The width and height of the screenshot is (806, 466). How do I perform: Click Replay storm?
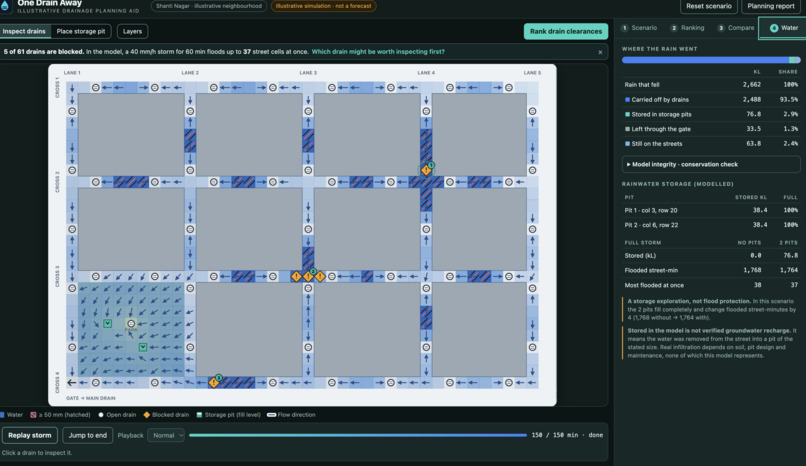click(30, 435)
